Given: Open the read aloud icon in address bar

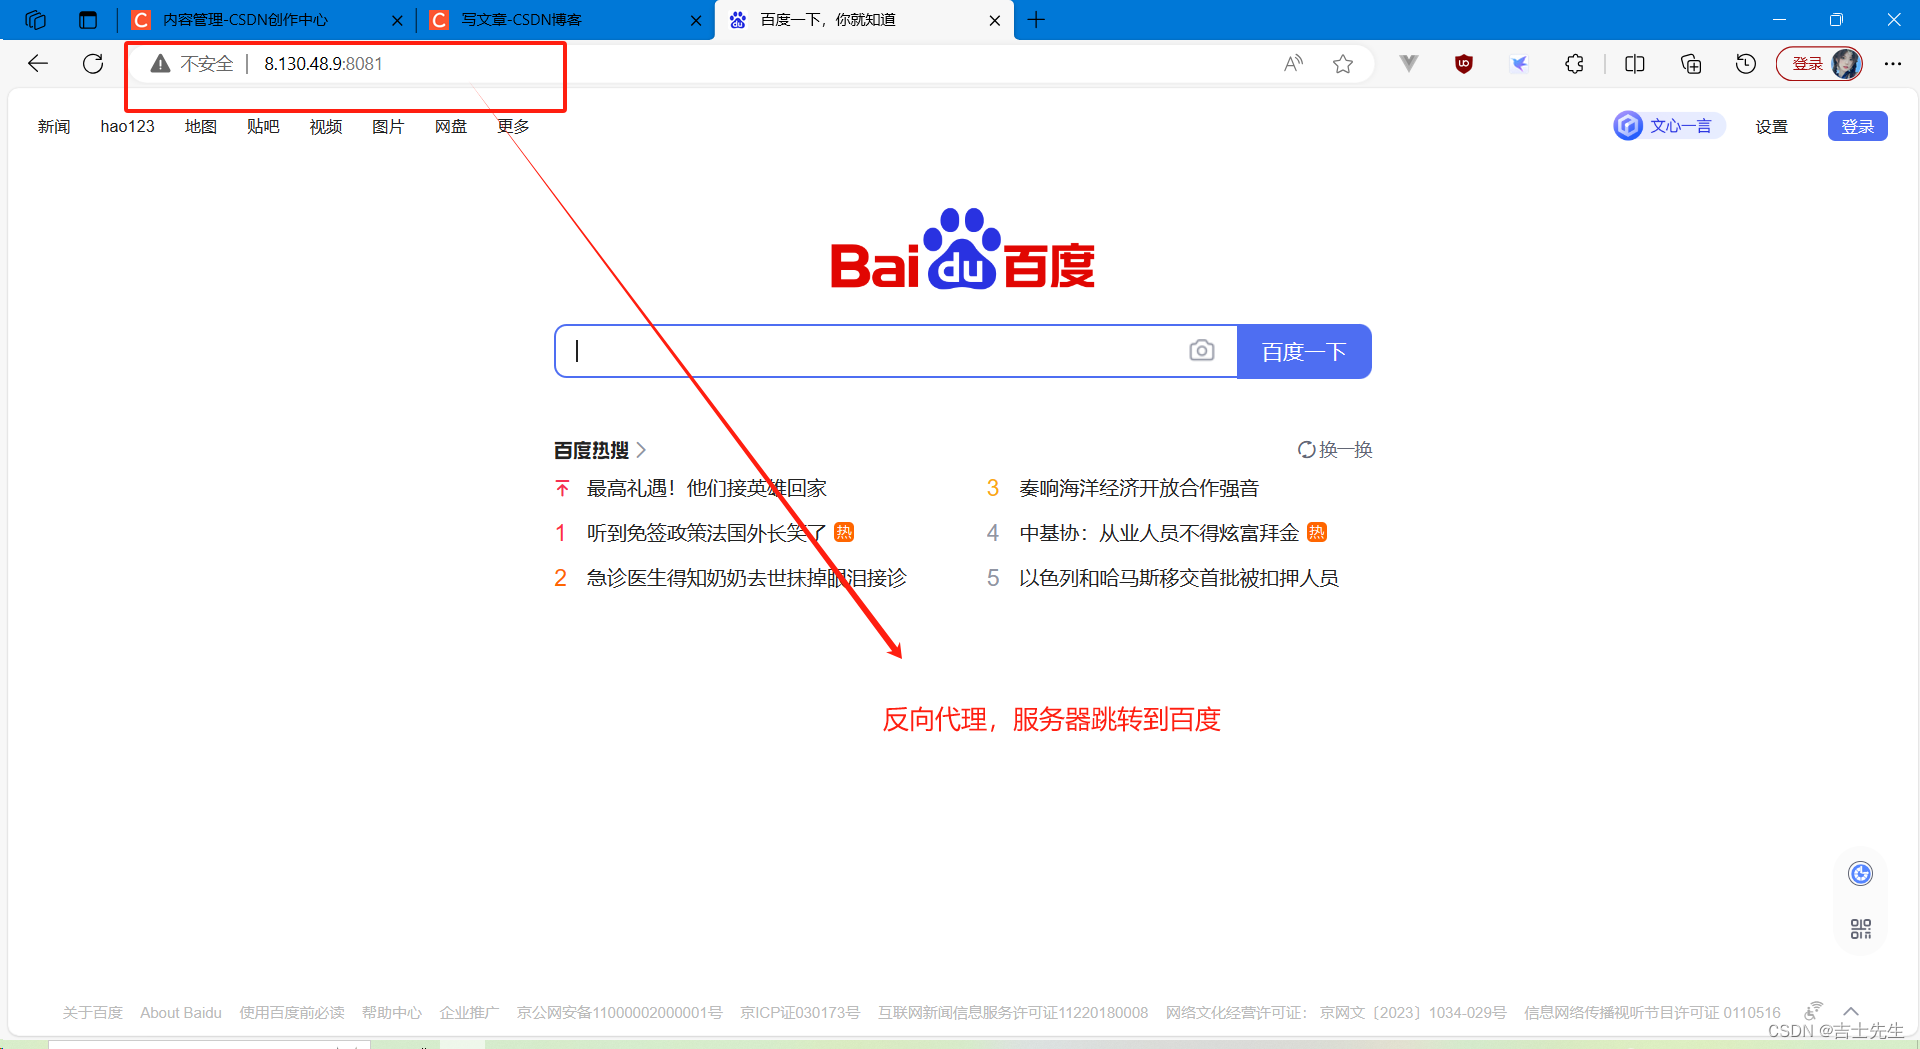Looking at the screenshot, I should [1293, 64].
